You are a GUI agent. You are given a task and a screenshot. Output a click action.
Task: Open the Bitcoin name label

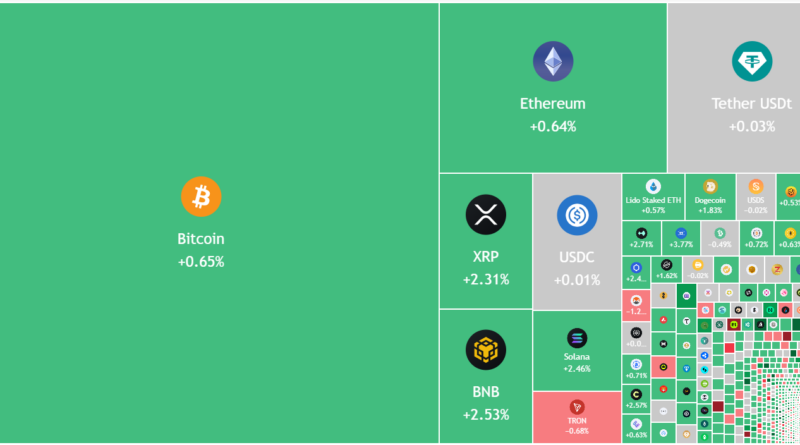[201, 239]
